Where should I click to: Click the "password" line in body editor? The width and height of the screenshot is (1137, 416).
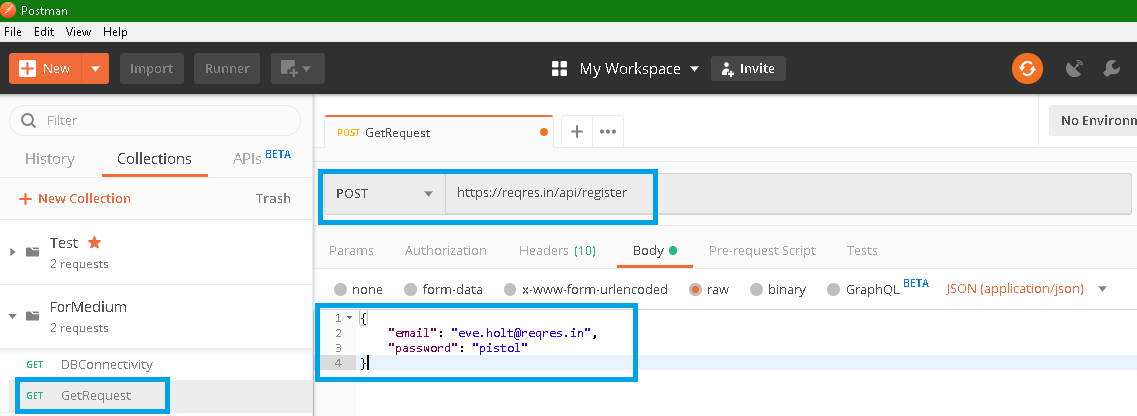pos(458,349)
